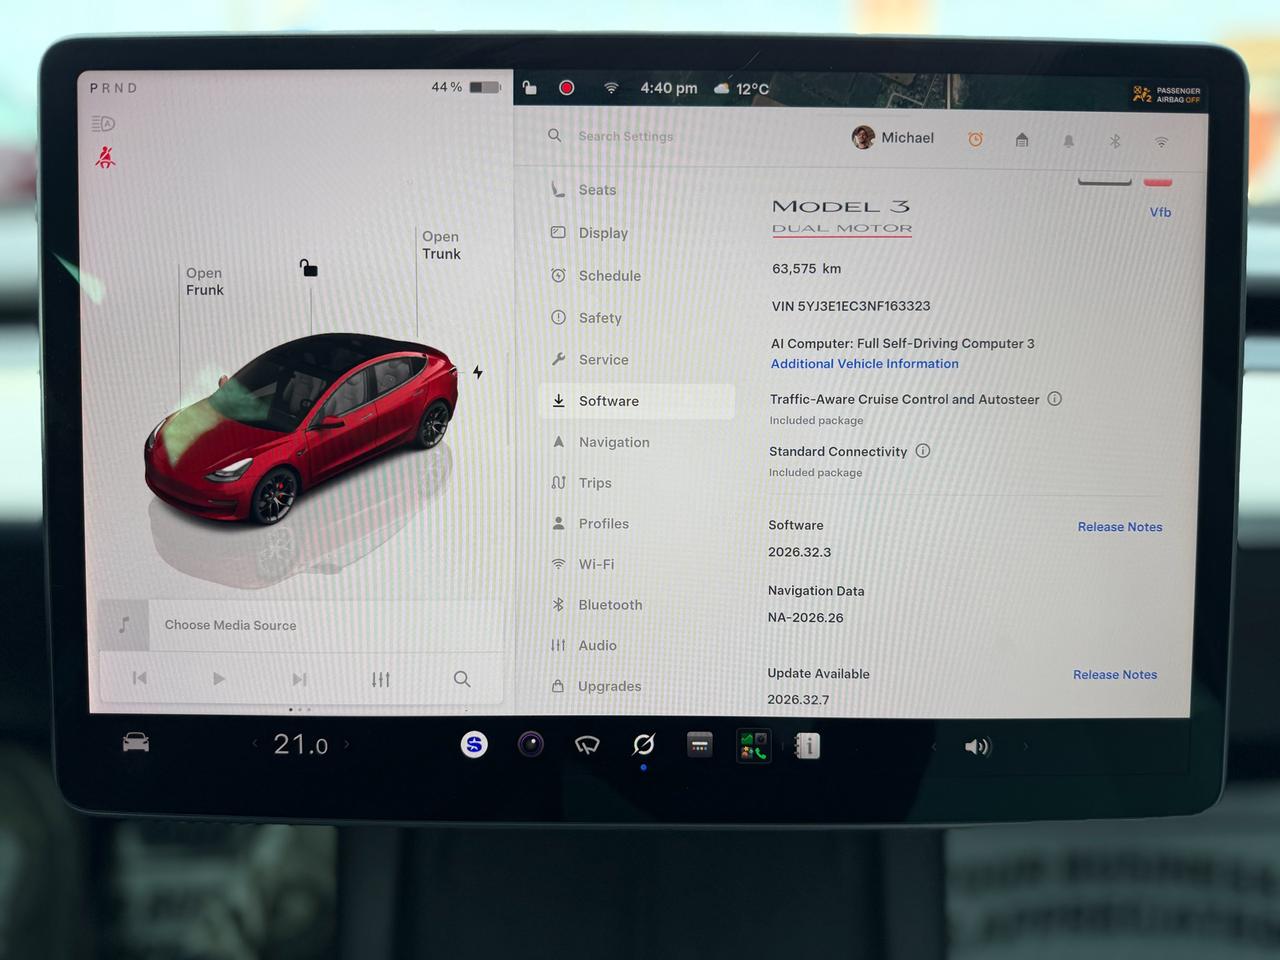Raise volume with right chevron
Image resolution: width=1280 pixels, height=960 pixels.
[1025, 746]
